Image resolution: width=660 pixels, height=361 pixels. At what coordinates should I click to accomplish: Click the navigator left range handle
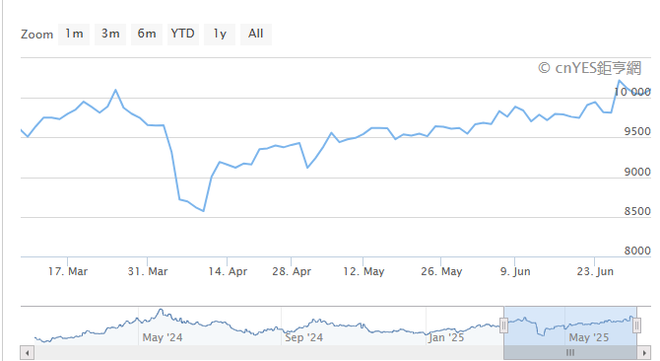pos(503,325)
